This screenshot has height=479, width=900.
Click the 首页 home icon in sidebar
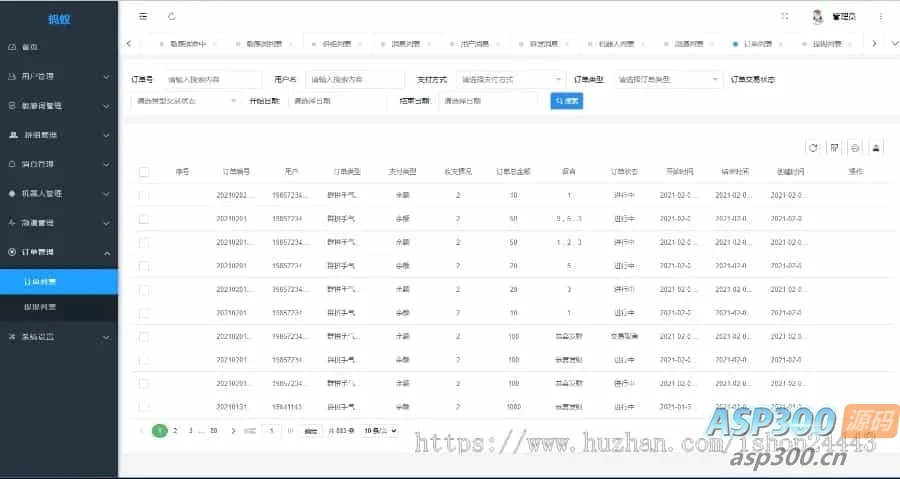[x=12, y=47]
